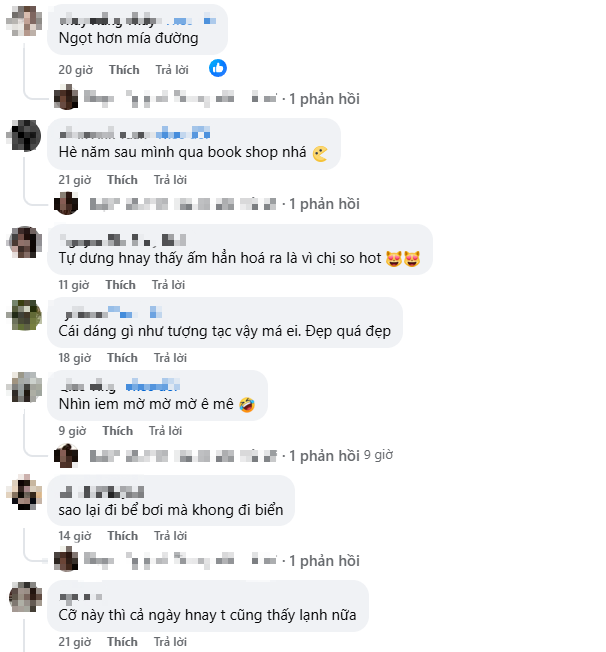Reply to 'Hè năm sau' comment
The image size is (606, 652).
click(172, 180)
